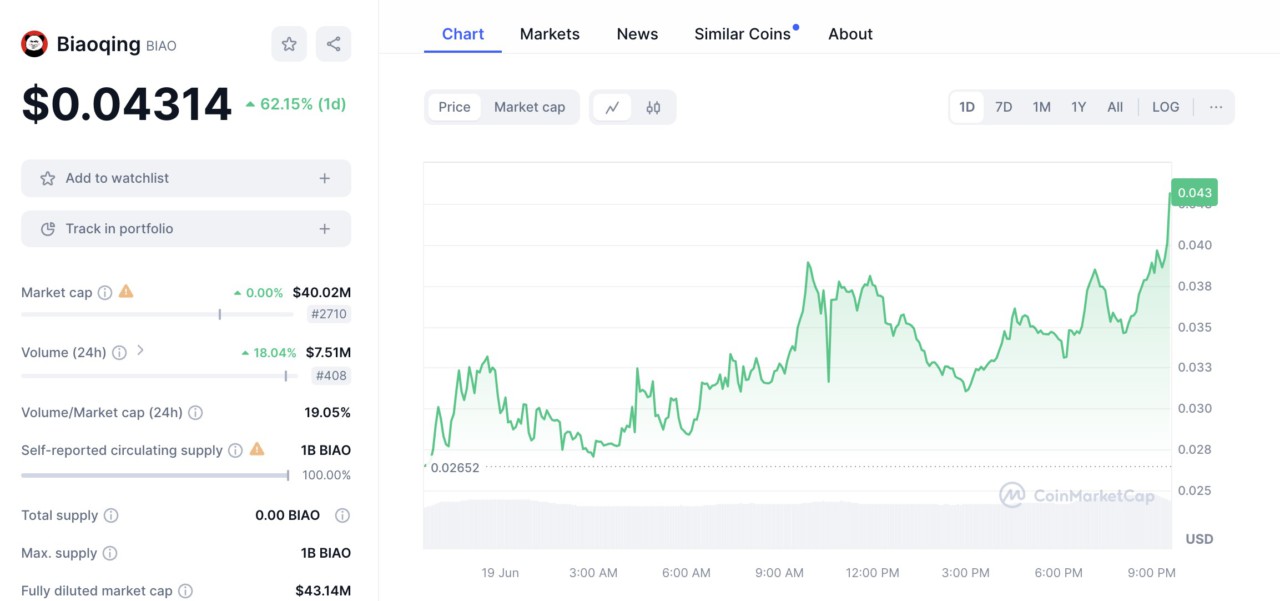Click the Market cap rank progress slider

coord(219,314)
